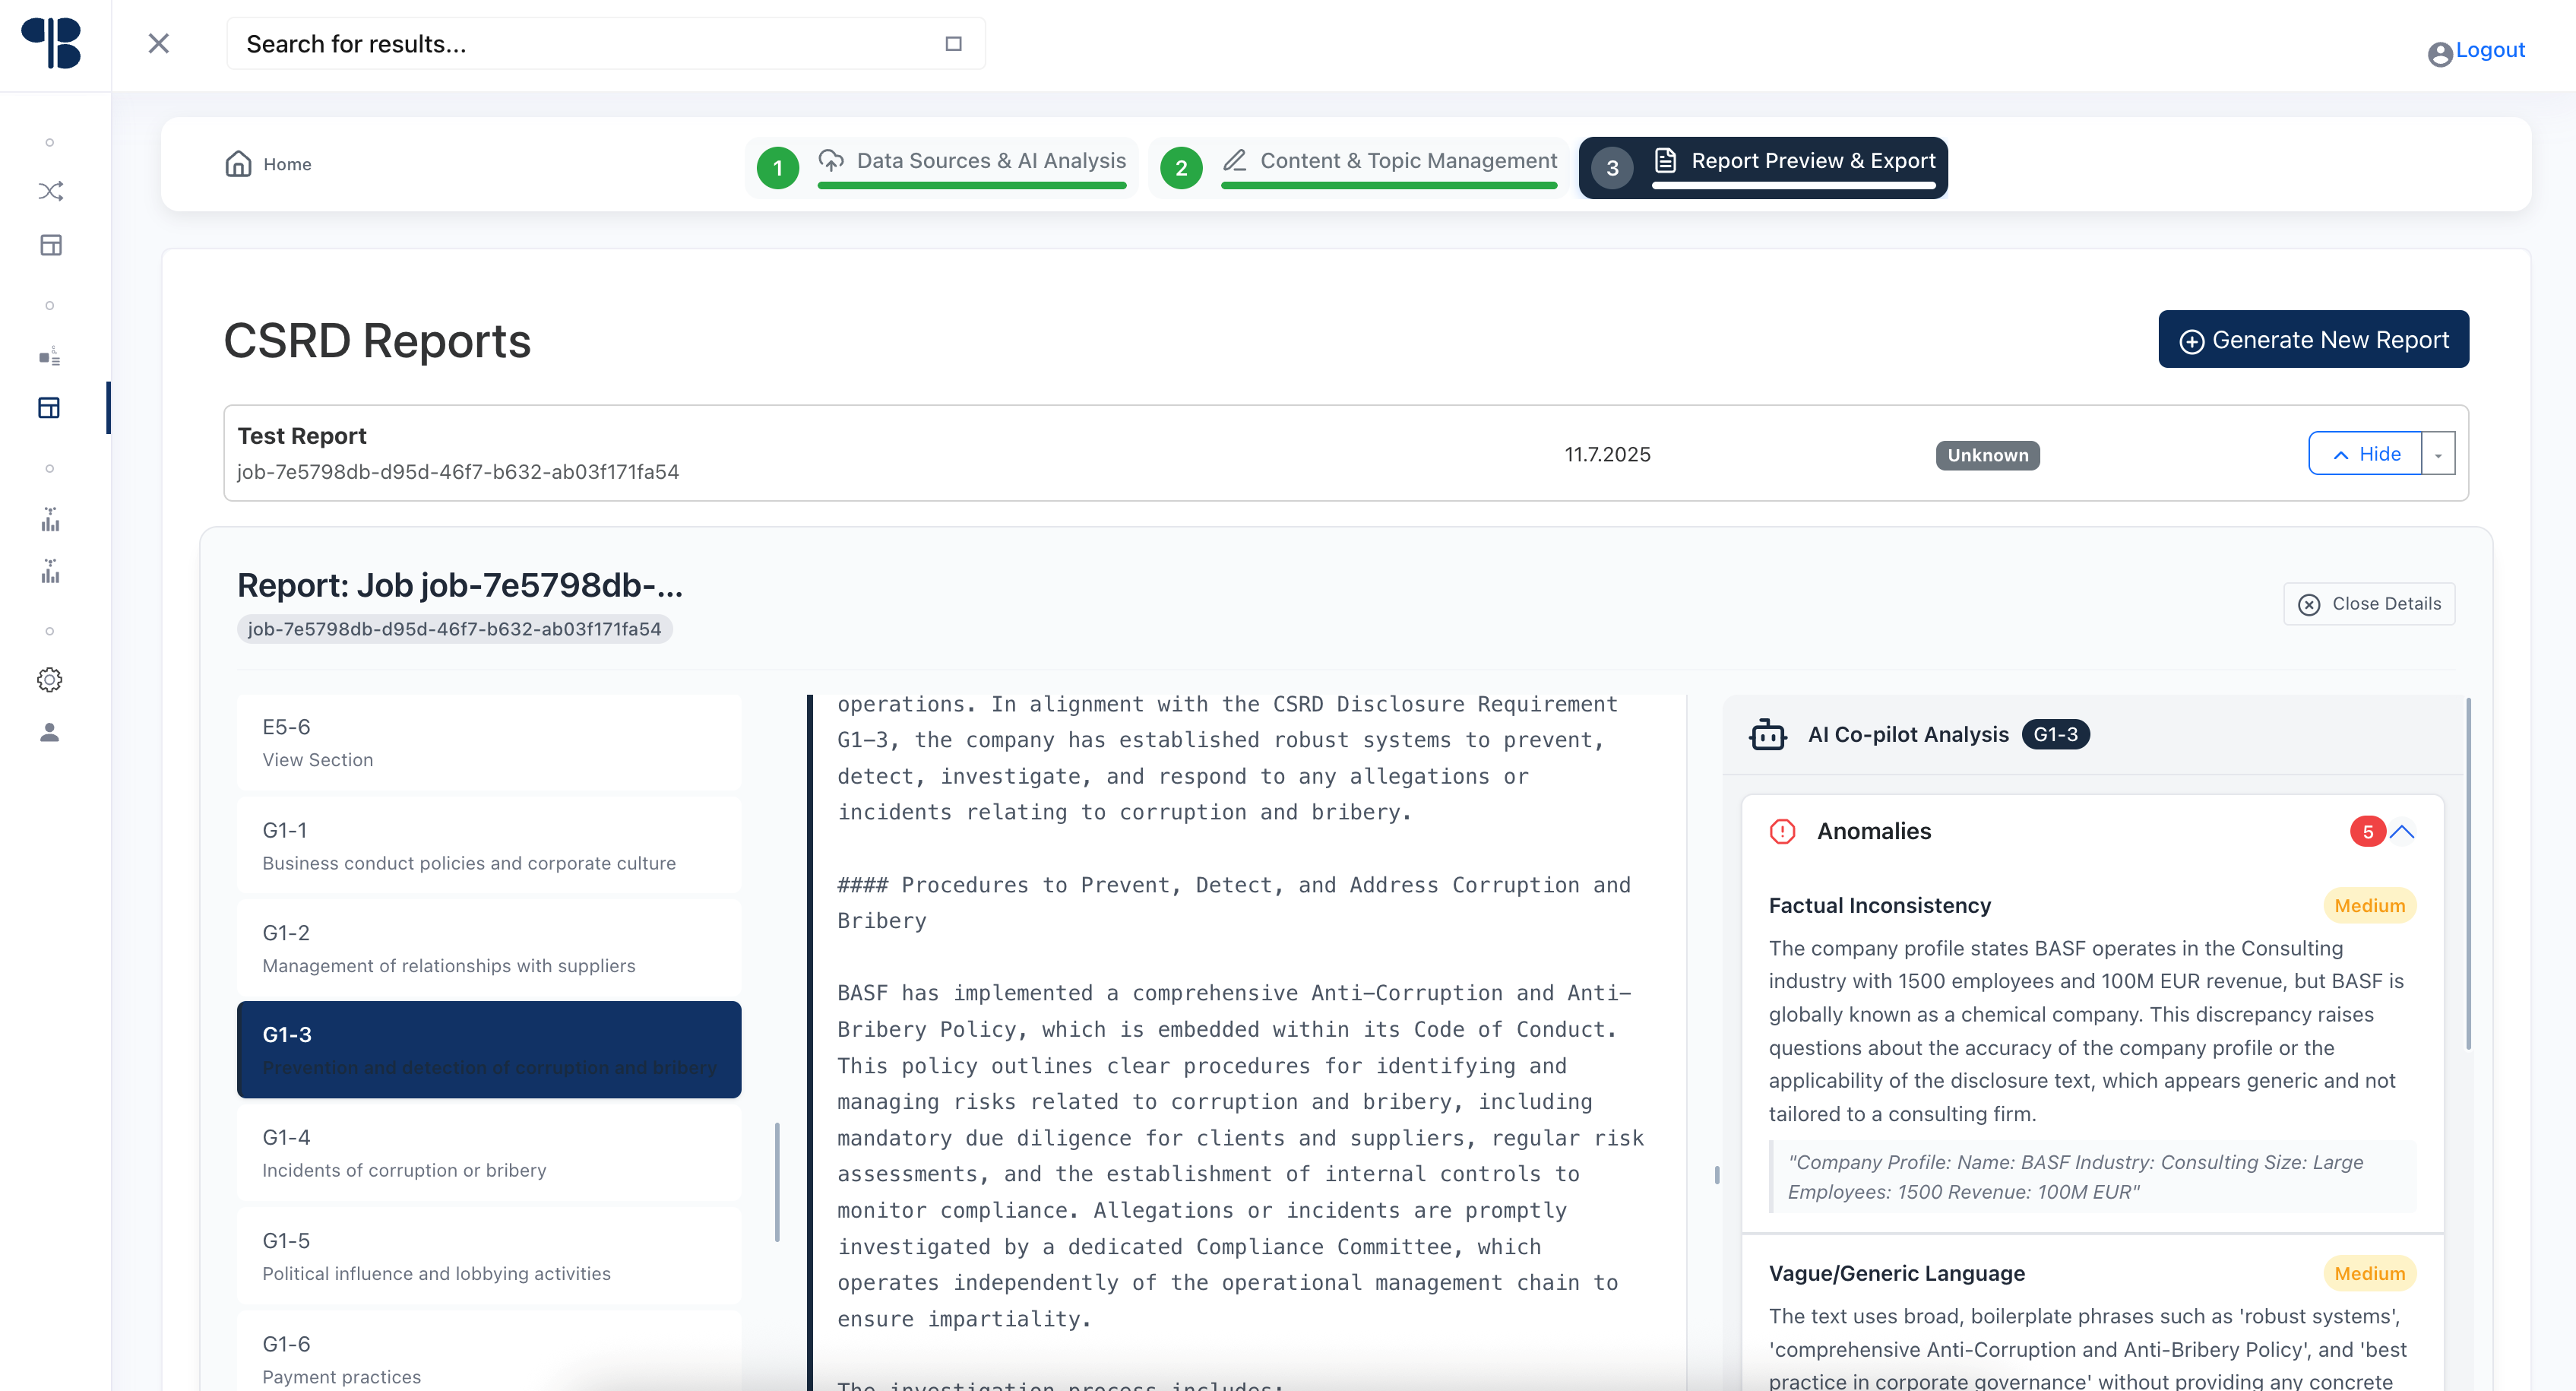The height and width of the screenshot is (1391, 2576).
Task: Click the AI Co-pilot panel scrollbar
Action: point(2468,873)
